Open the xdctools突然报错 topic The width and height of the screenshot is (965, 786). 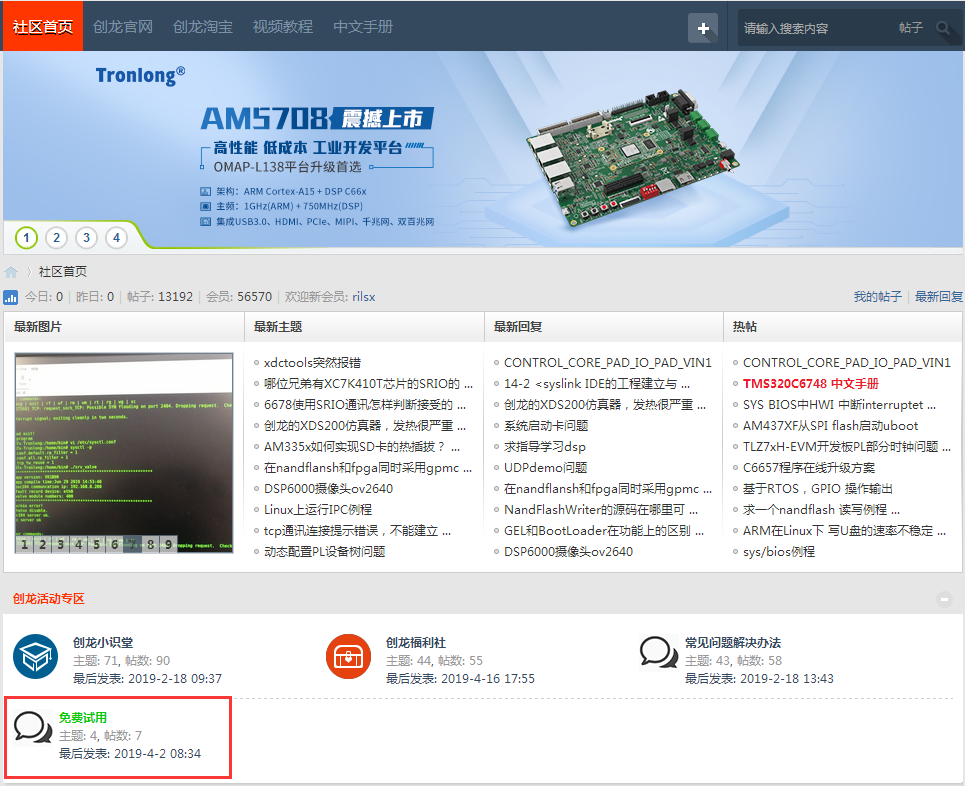click(x=312, y=363)
